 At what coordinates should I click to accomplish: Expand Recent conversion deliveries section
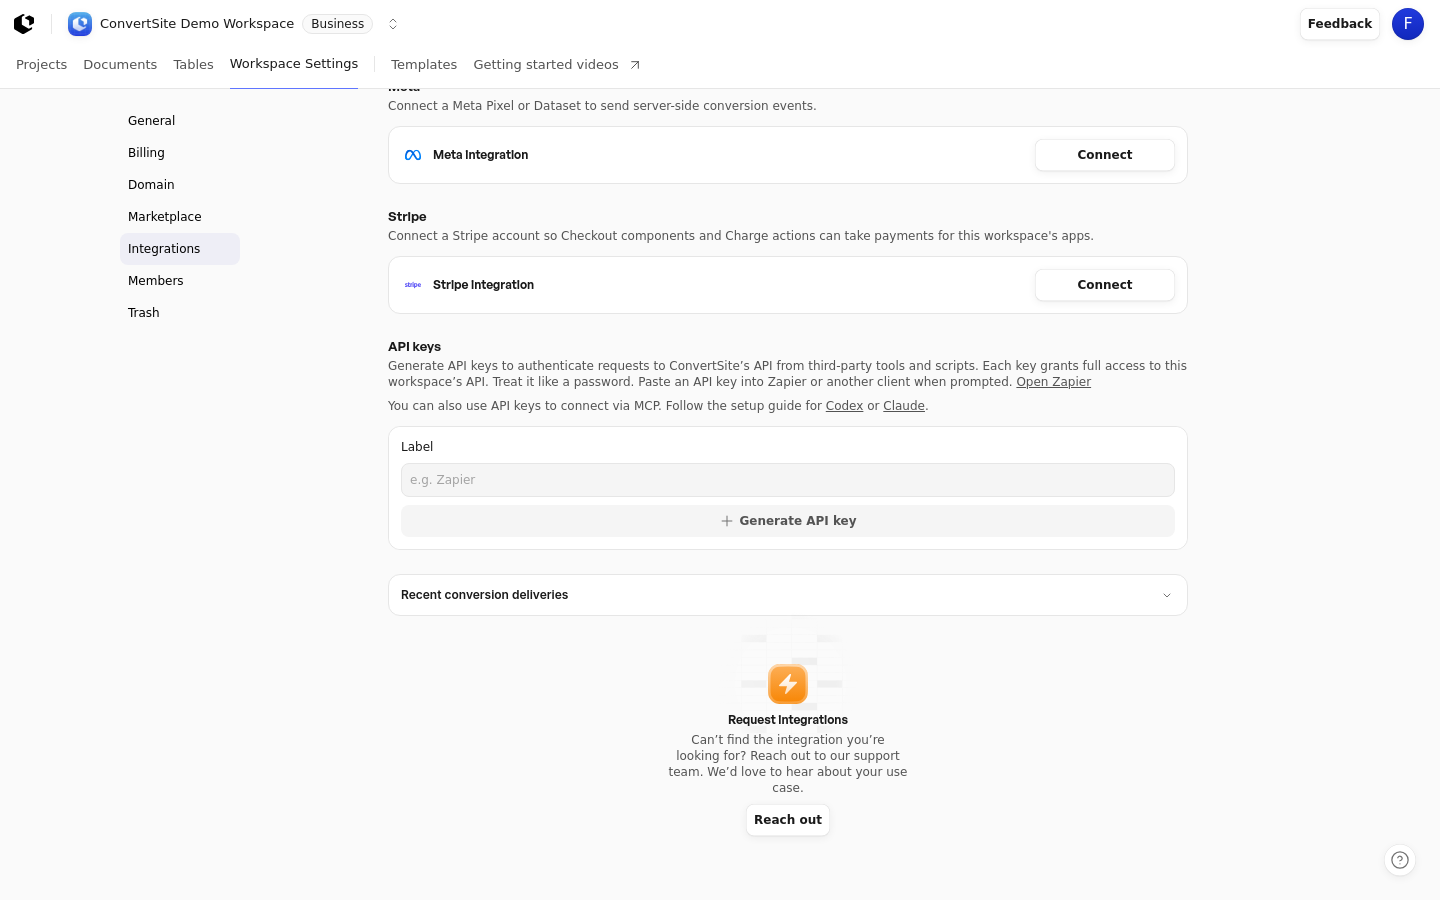788,595
